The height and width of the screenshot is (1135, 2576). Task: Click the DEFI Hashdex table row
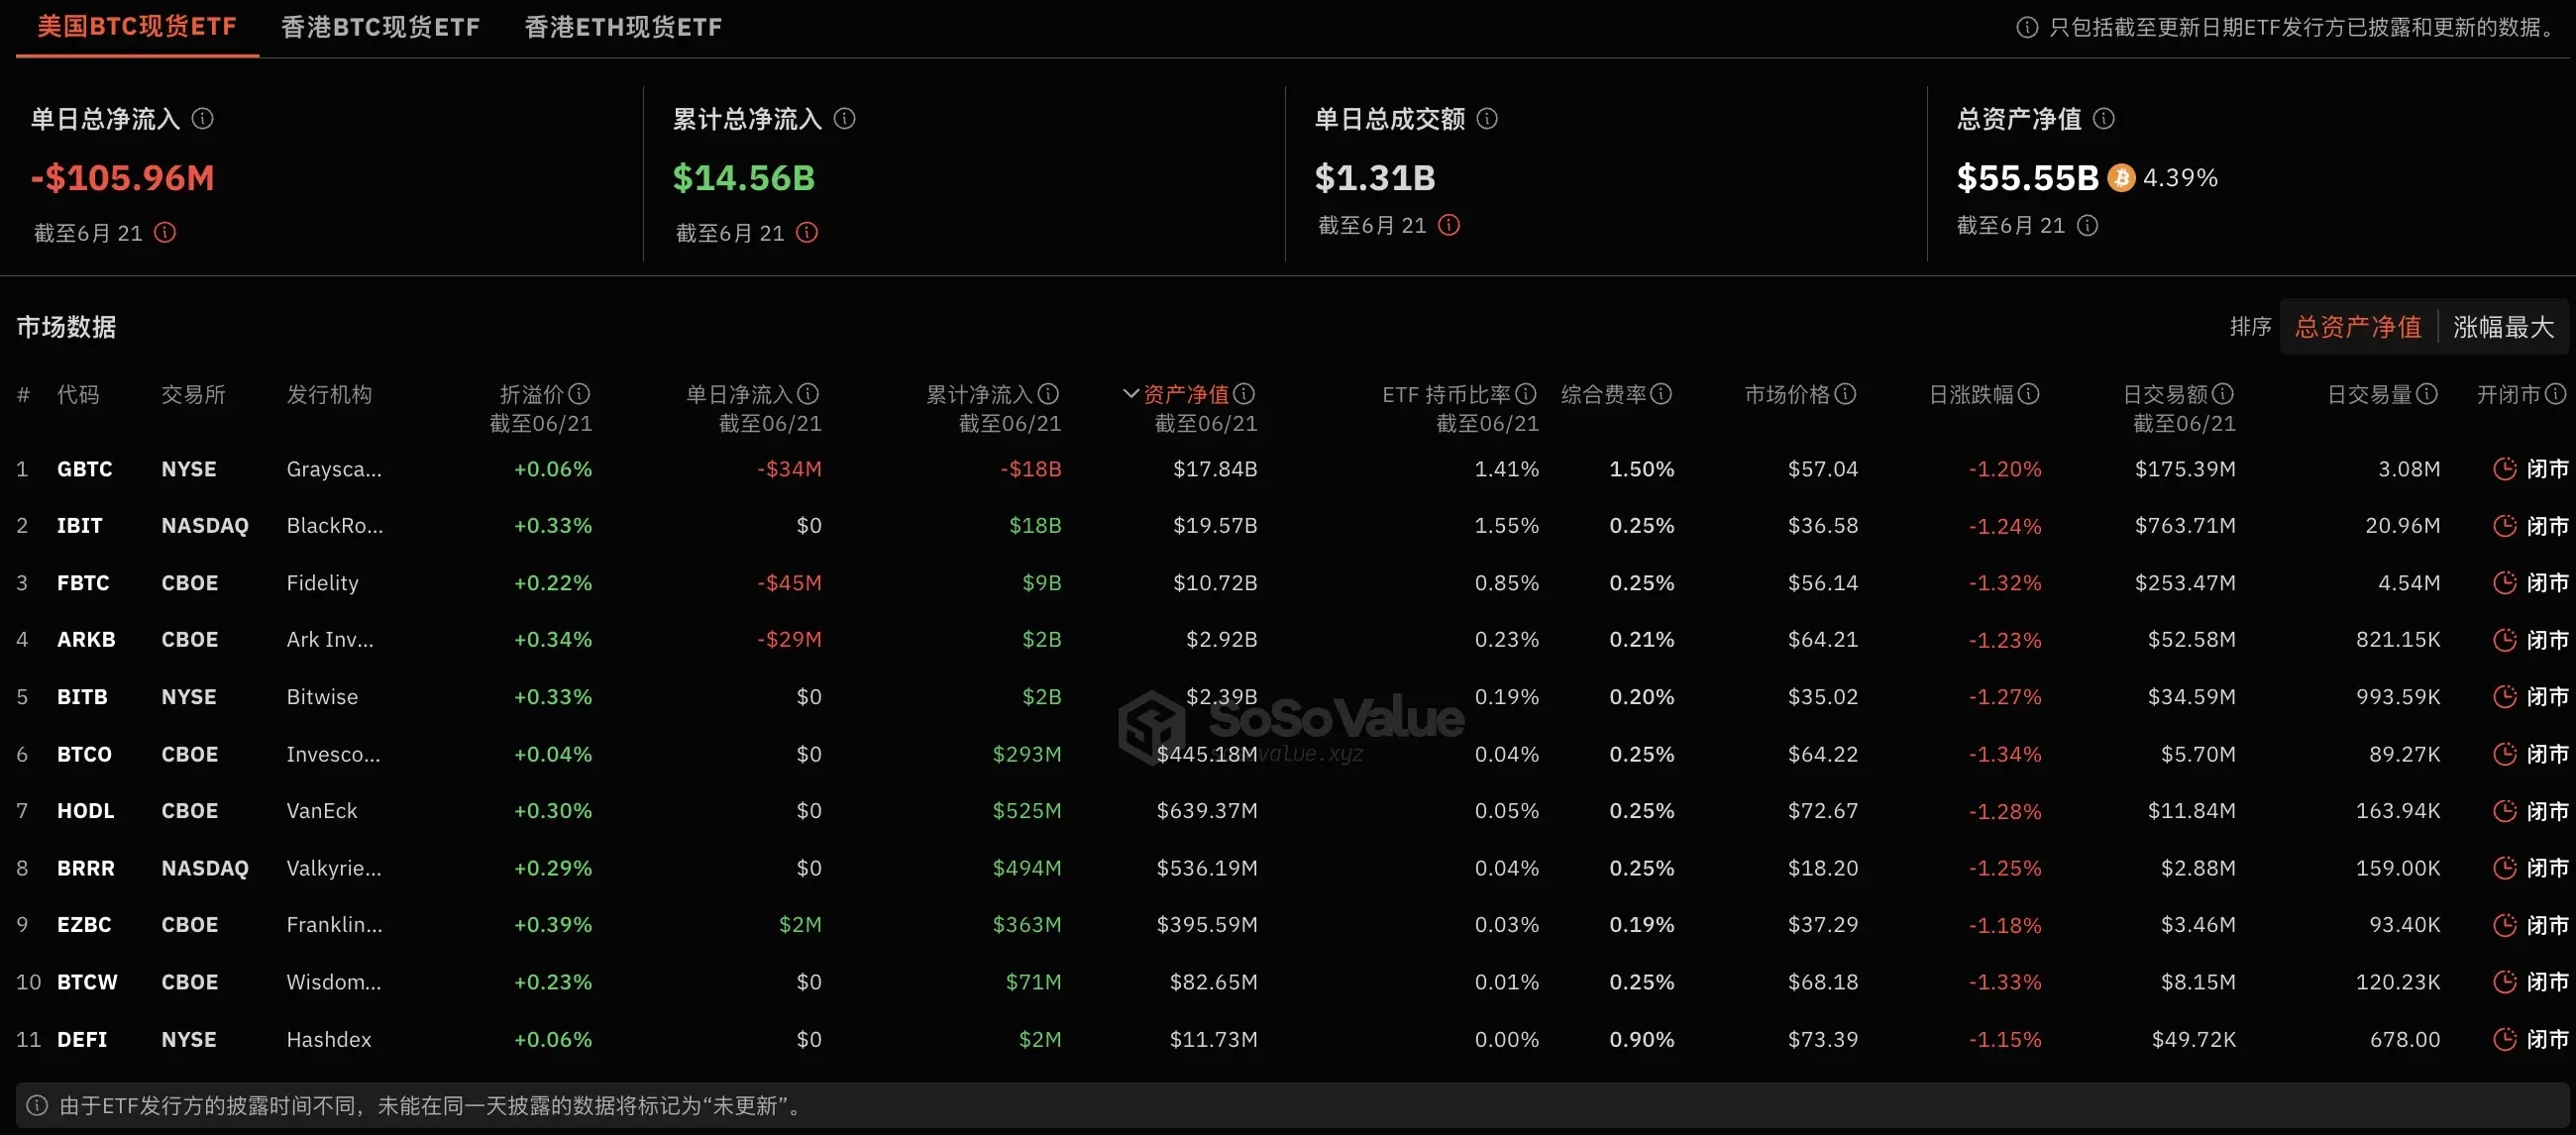[x=329, y=1040]
